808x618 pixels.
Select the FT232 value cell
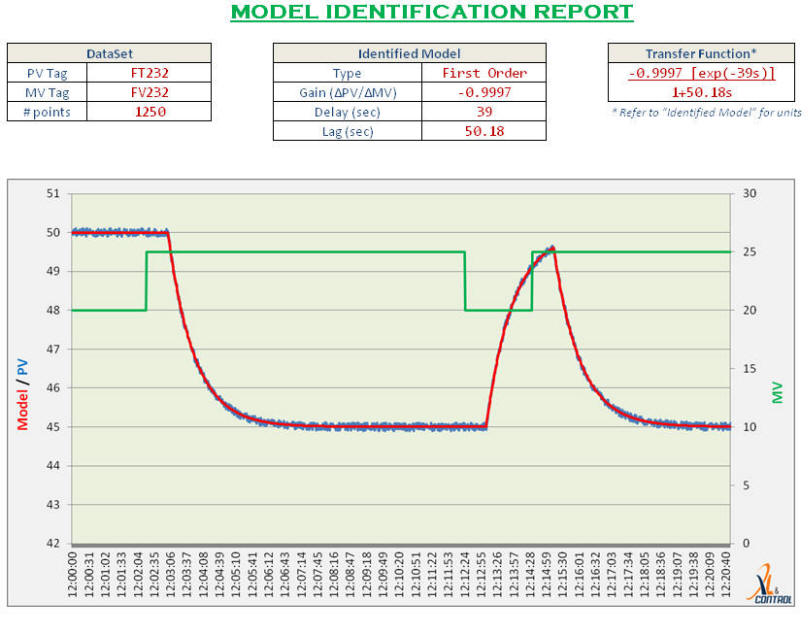click(149, 73)
